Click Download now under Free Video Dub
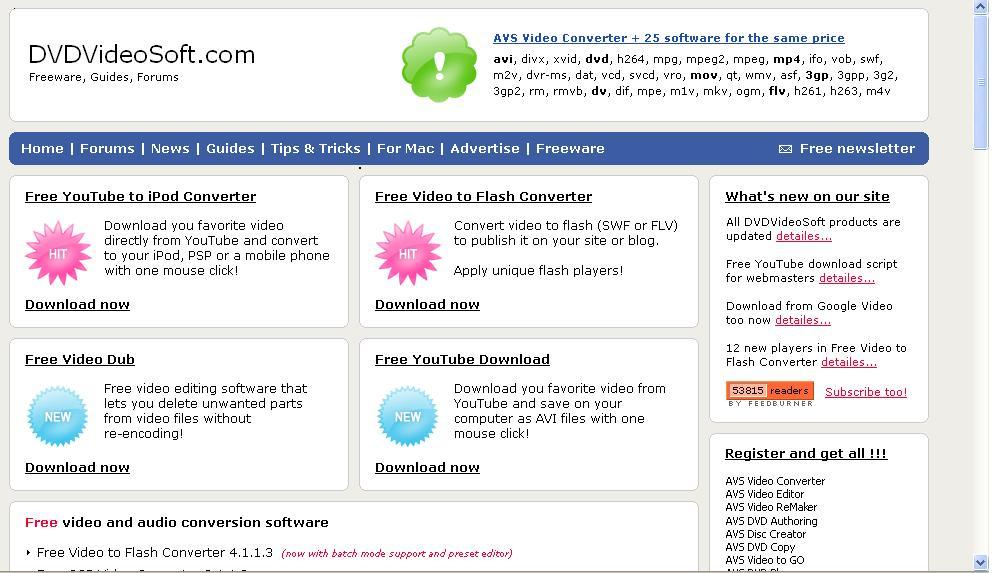 tap(77, 468)
